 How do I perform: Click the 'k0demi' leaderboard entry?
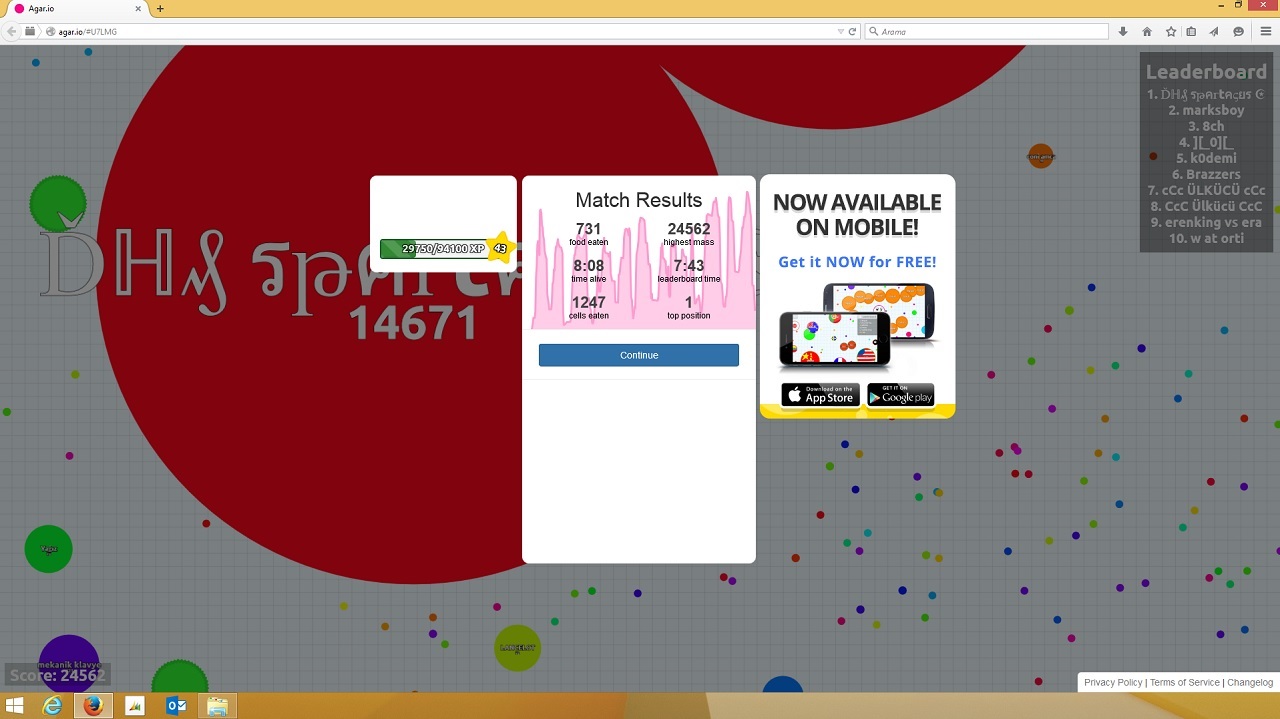tap(1206, 158)
